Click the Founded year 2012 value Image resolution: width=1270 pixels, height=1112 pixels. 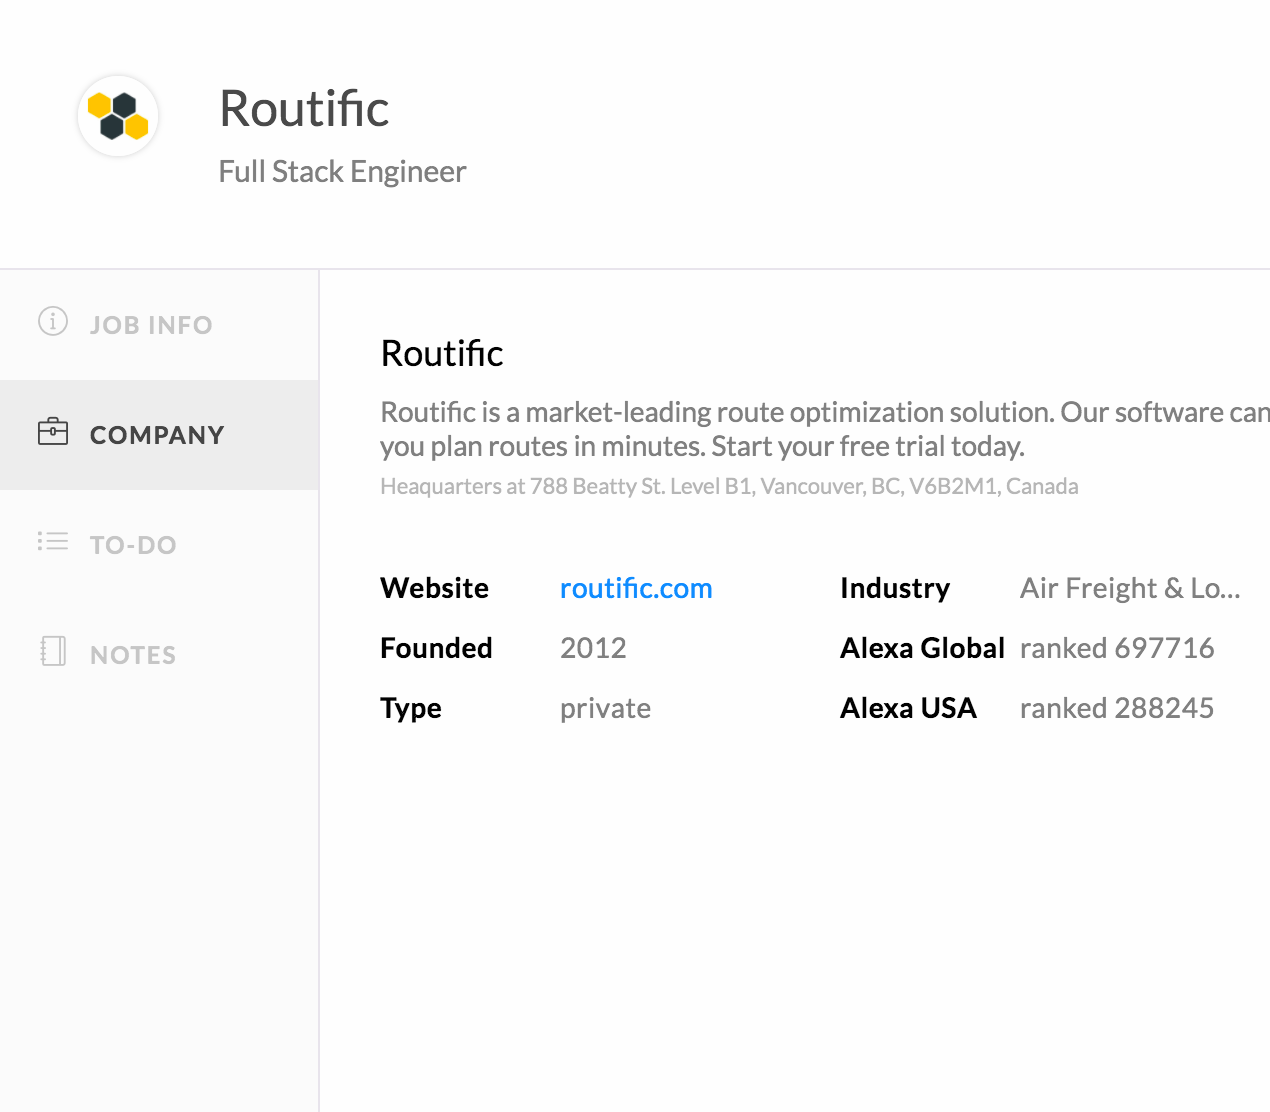593,648
